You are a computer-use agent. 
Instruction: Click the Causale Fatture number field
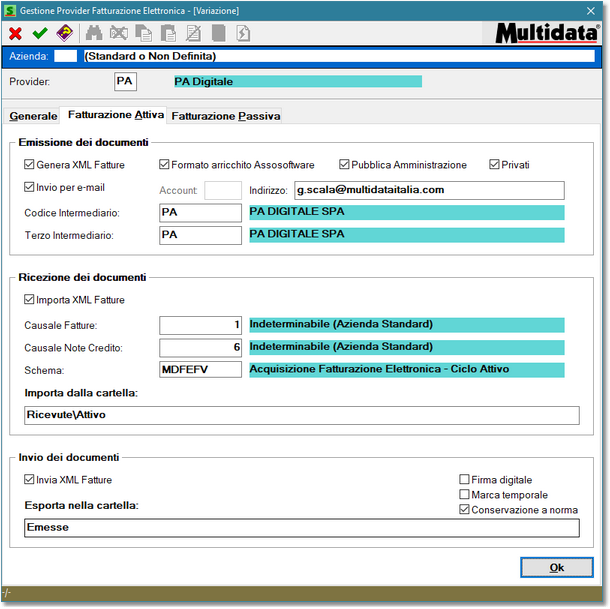pos(200,325)
